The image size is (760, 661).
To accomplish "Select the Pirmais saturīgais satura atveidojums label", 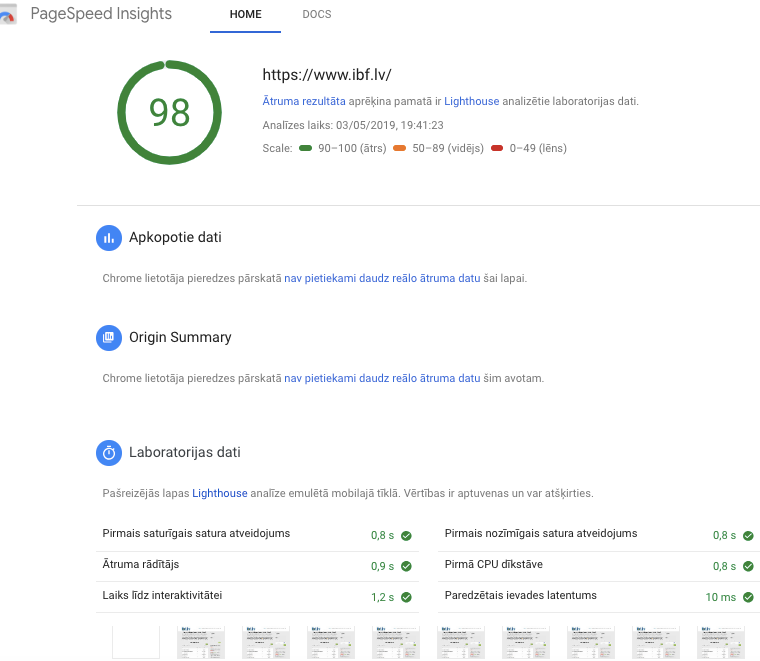I will pyautogui.click(x=196, y=534).
